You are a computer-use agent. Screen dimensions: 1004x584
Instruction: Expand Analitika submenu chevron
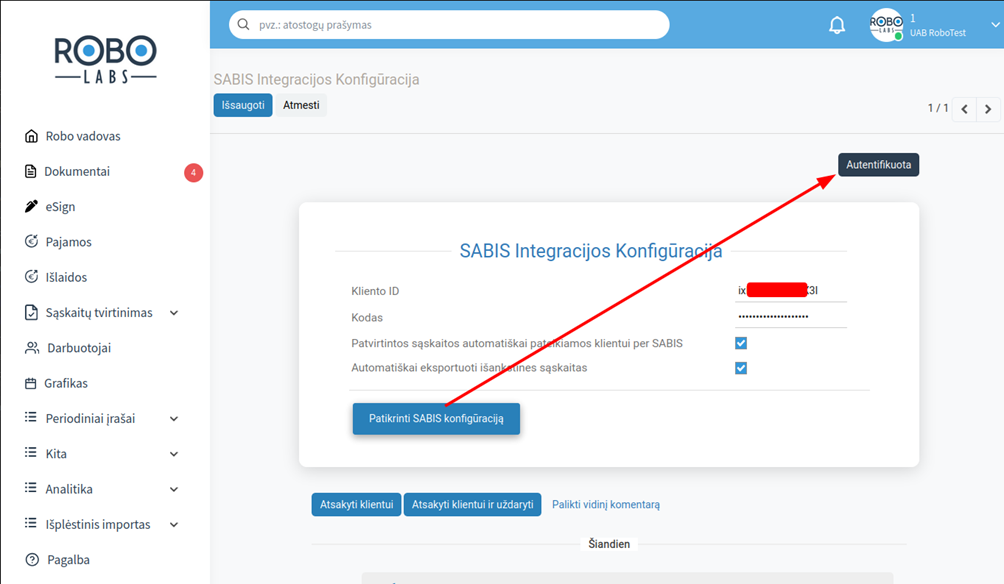point(174,489)
